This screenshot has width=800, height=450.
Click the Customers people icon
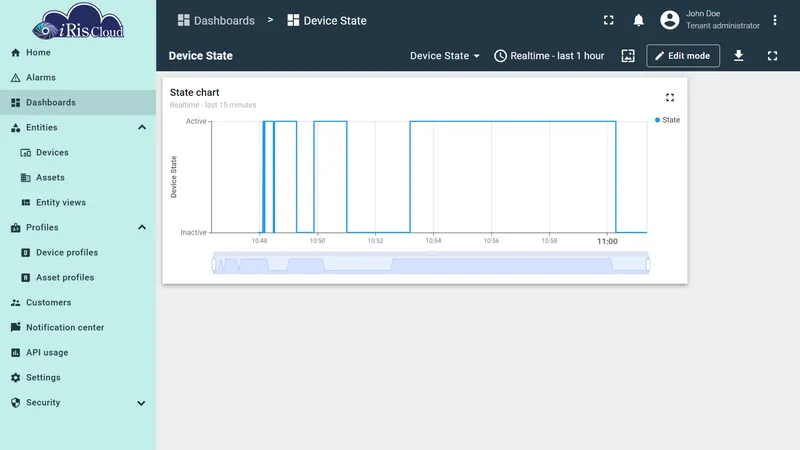pos(15,303)
